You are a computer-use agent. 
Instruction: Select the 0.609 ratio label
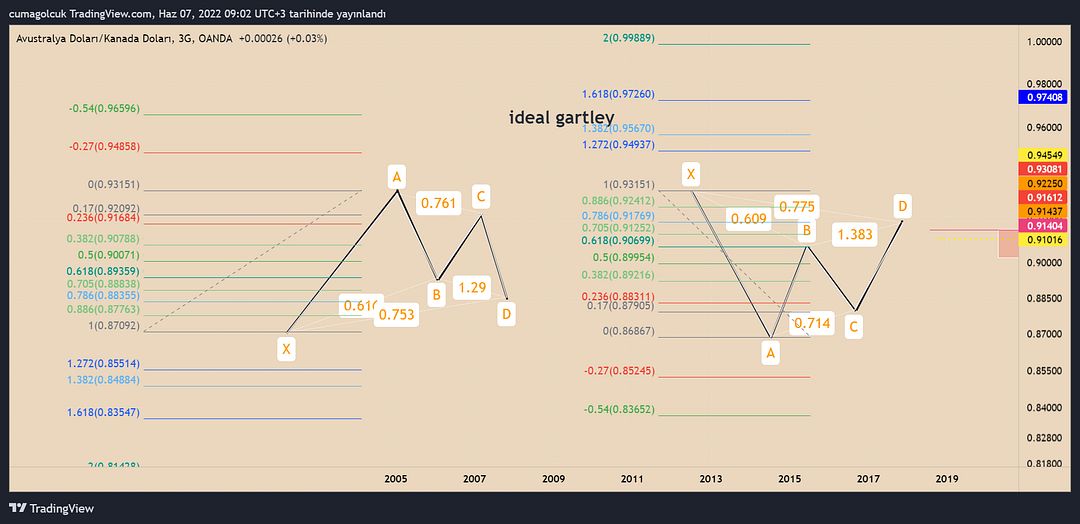[748, 219]
